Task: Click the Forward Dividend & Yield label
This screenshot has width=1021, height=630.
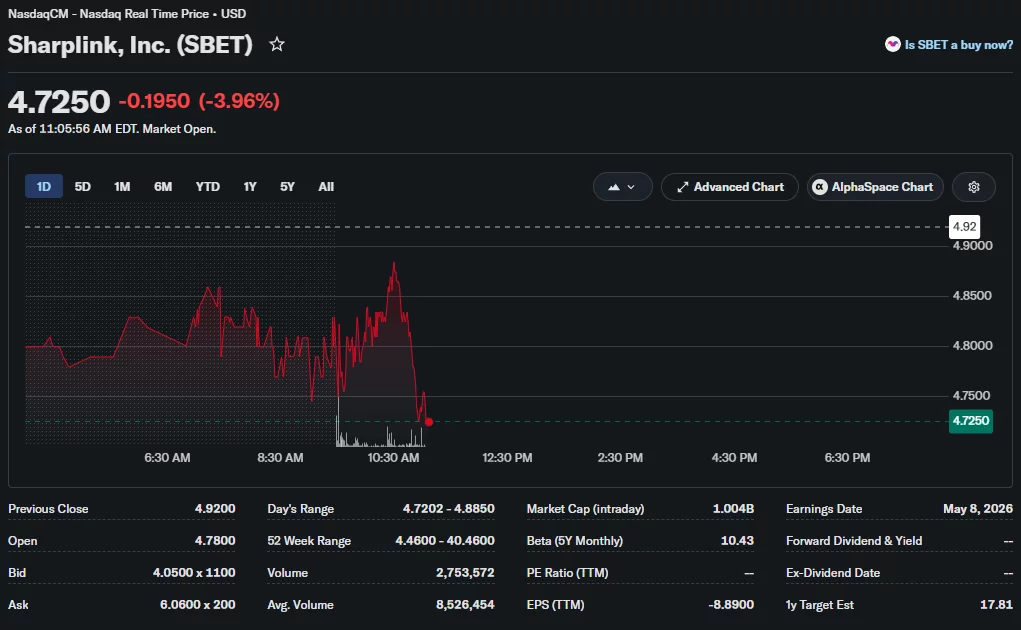Action: (x=854, y=541)
